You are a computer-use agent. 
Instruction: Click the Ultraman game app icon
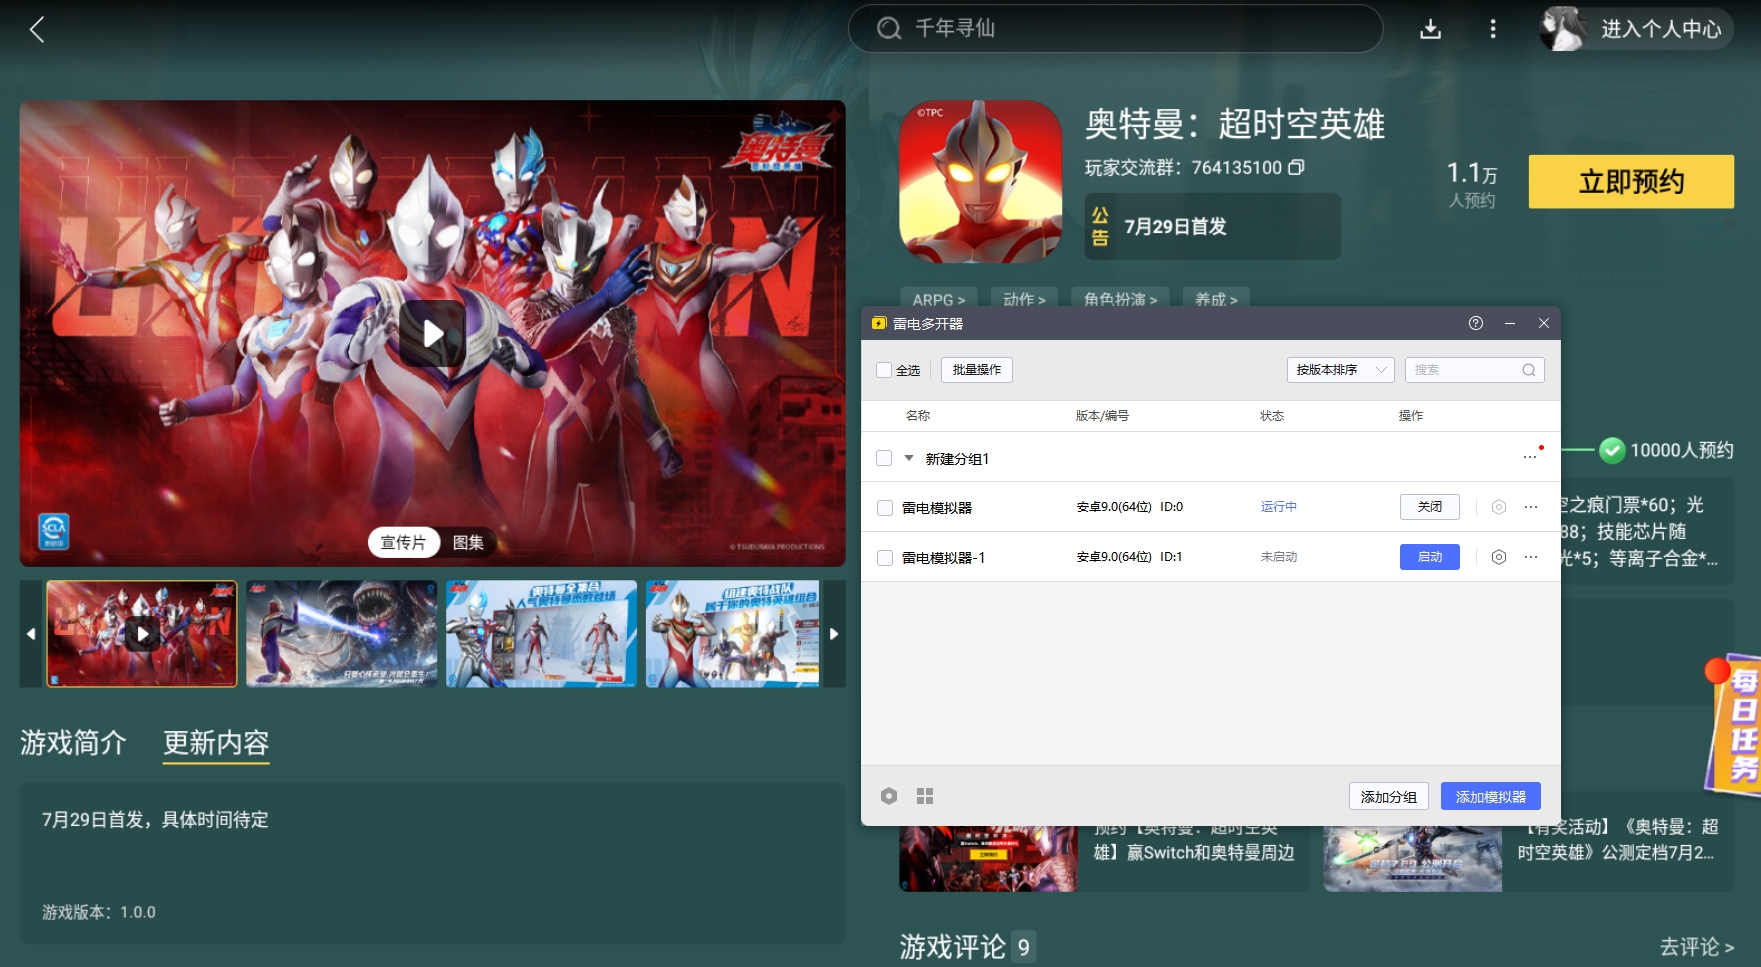pos(980,181)
